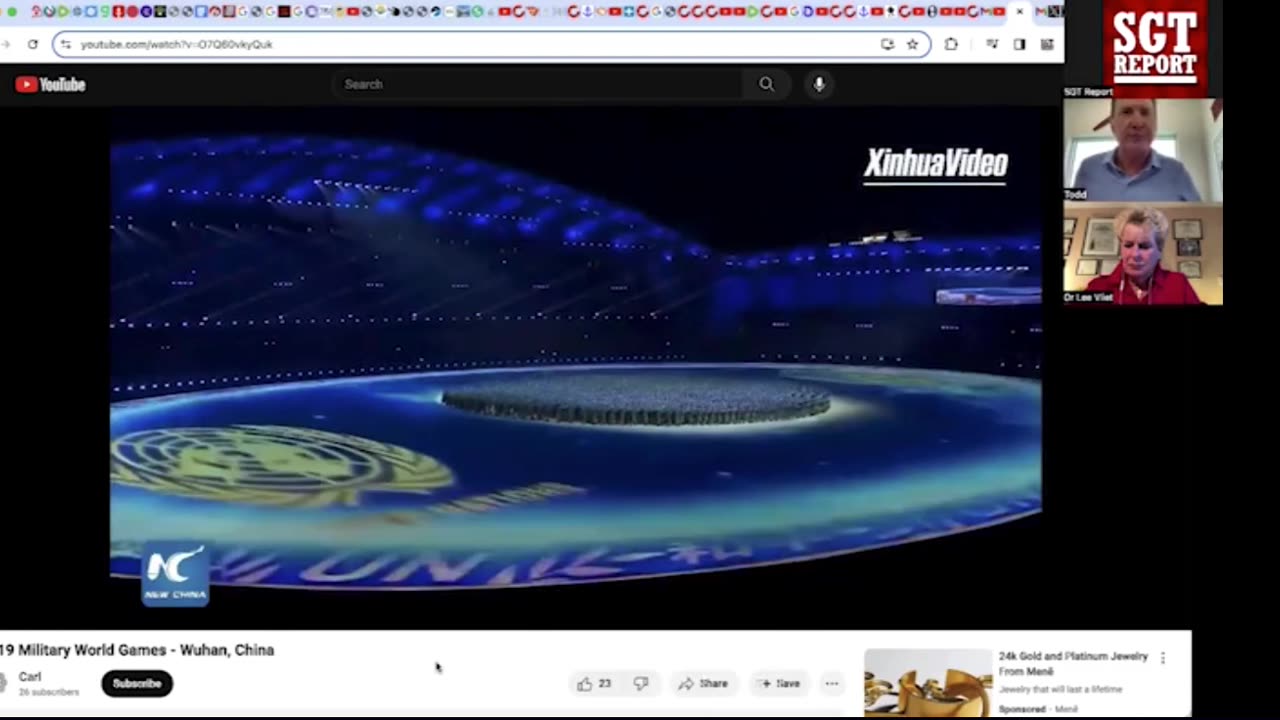Activate voice search microphone icon
The height and width of the screenshot is (720, 1280).
819,85
